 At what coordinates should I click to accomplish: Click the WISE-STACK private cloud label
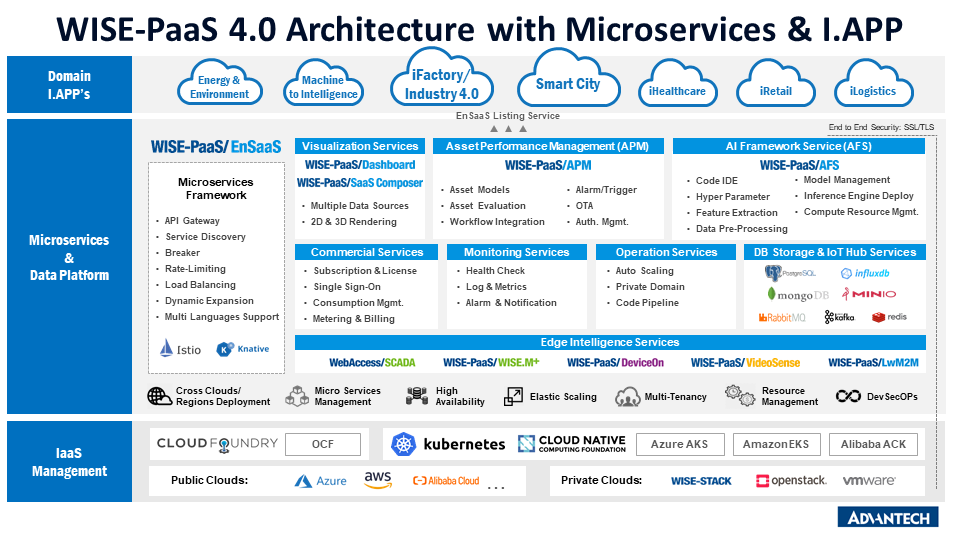pos(701,481)
